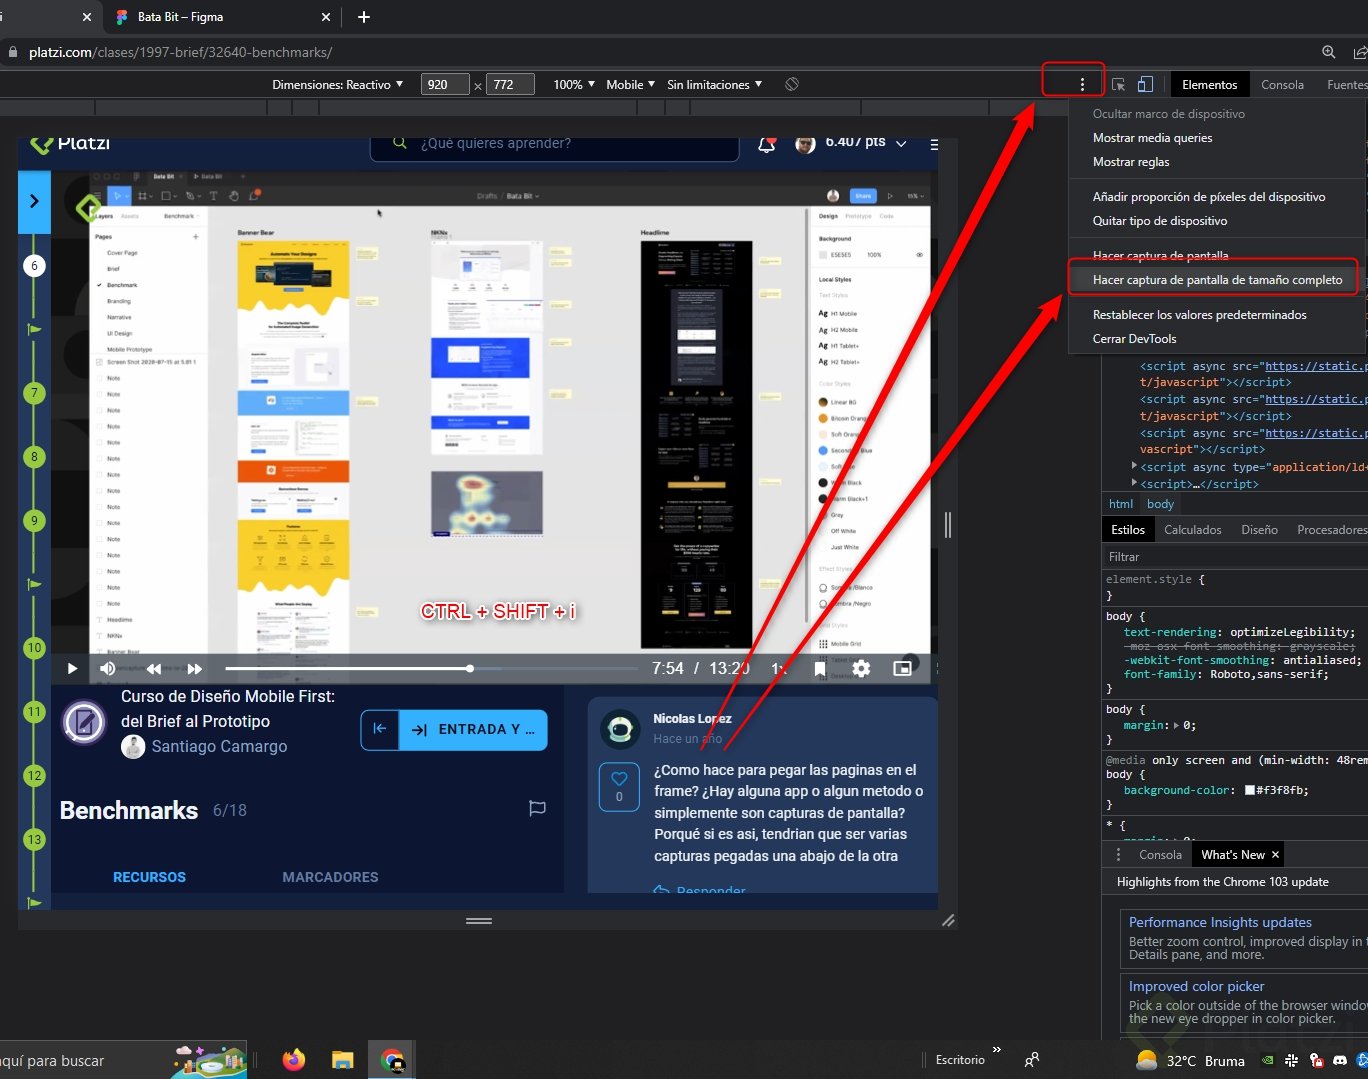Viewport: 1368px width, 1079px height.
Task: Jump to class marker 10 in the timeline
Action: coord(34,648)
